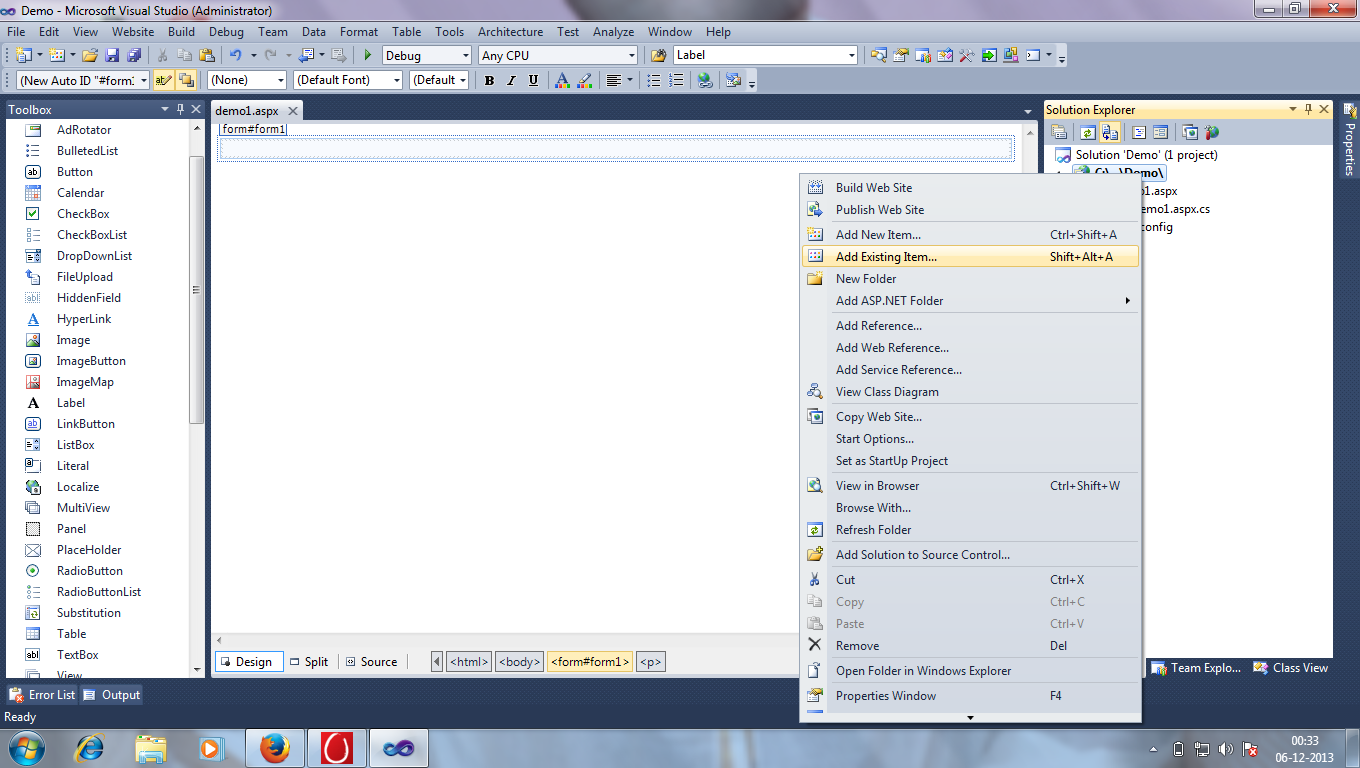1360x768 pixels.
Task: Choose Add New Item from context menu
Action: click(x=970, y=235)
